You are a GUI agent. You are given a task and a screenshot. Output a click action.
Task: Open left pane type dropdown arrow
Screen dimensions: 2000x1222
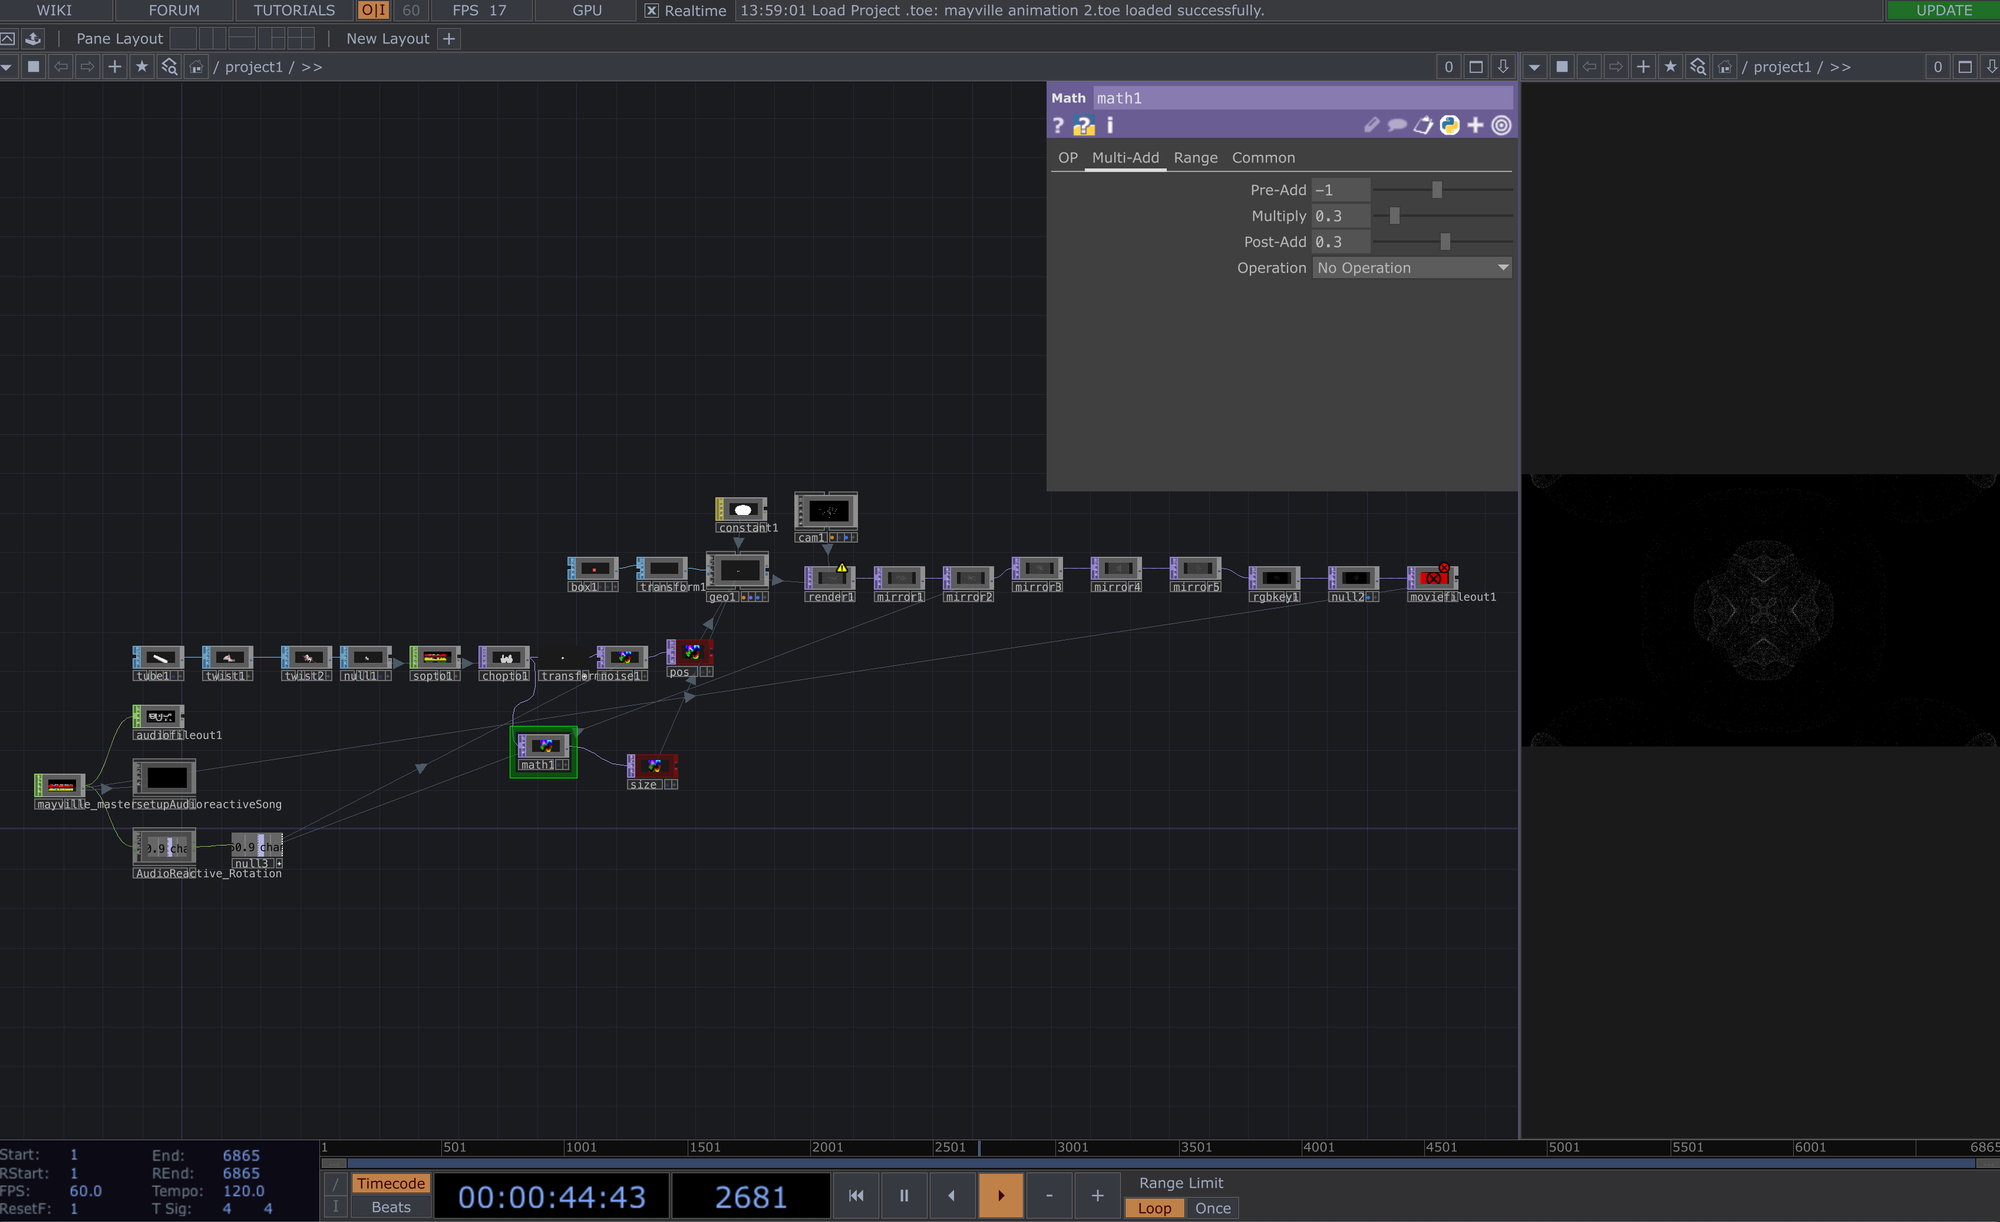7,67
